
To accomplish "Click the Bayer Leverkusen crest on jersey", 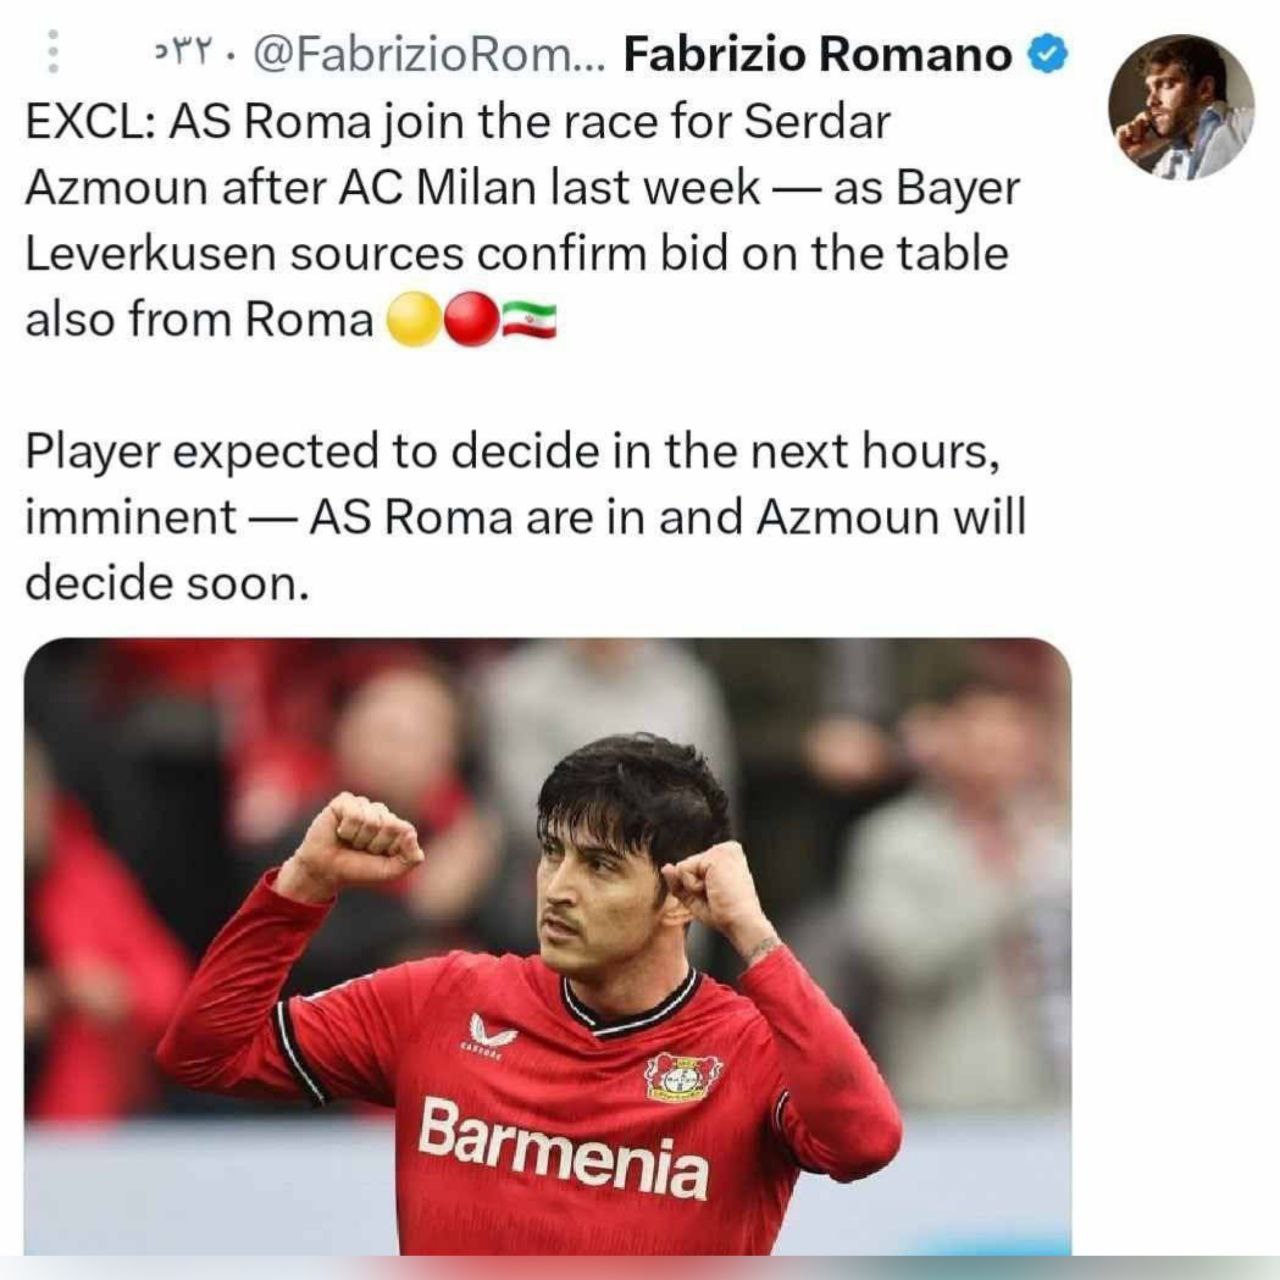I will (683, 1077).
